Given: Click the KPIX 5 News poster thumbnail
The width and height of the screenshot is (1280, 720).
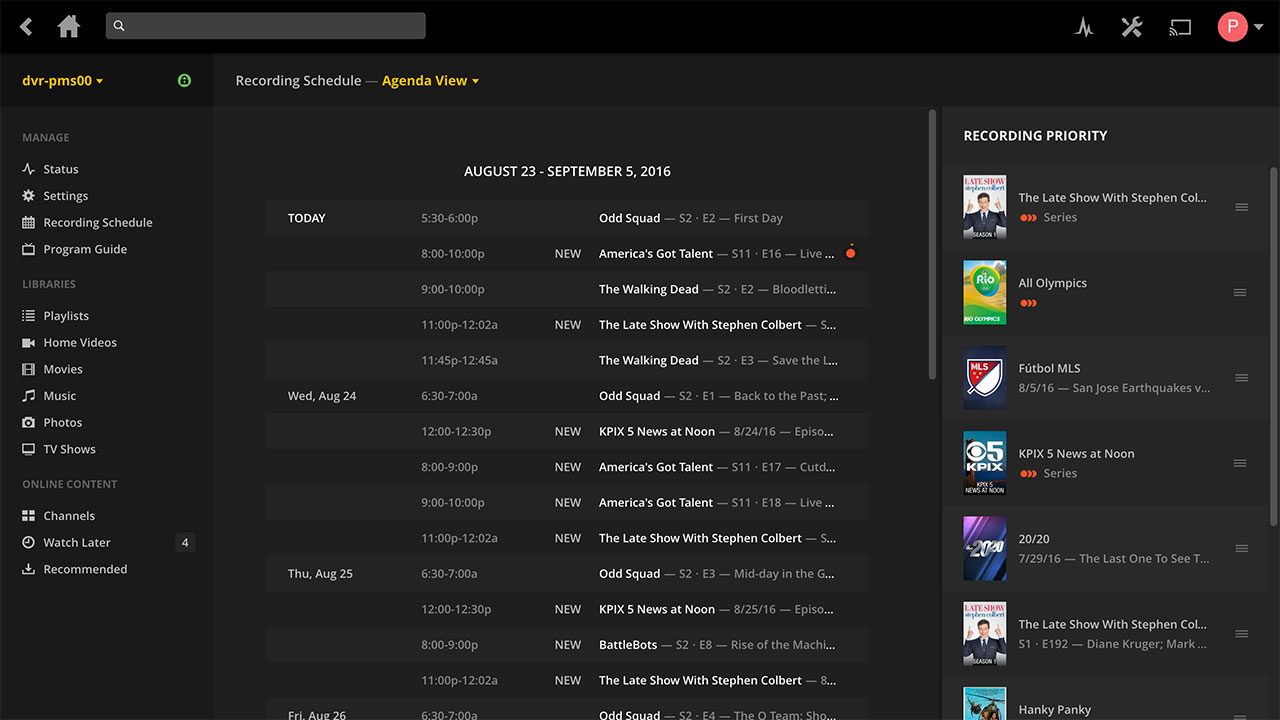Looking at the screenshot, I should pyautogui.click(x=984, y=463).
